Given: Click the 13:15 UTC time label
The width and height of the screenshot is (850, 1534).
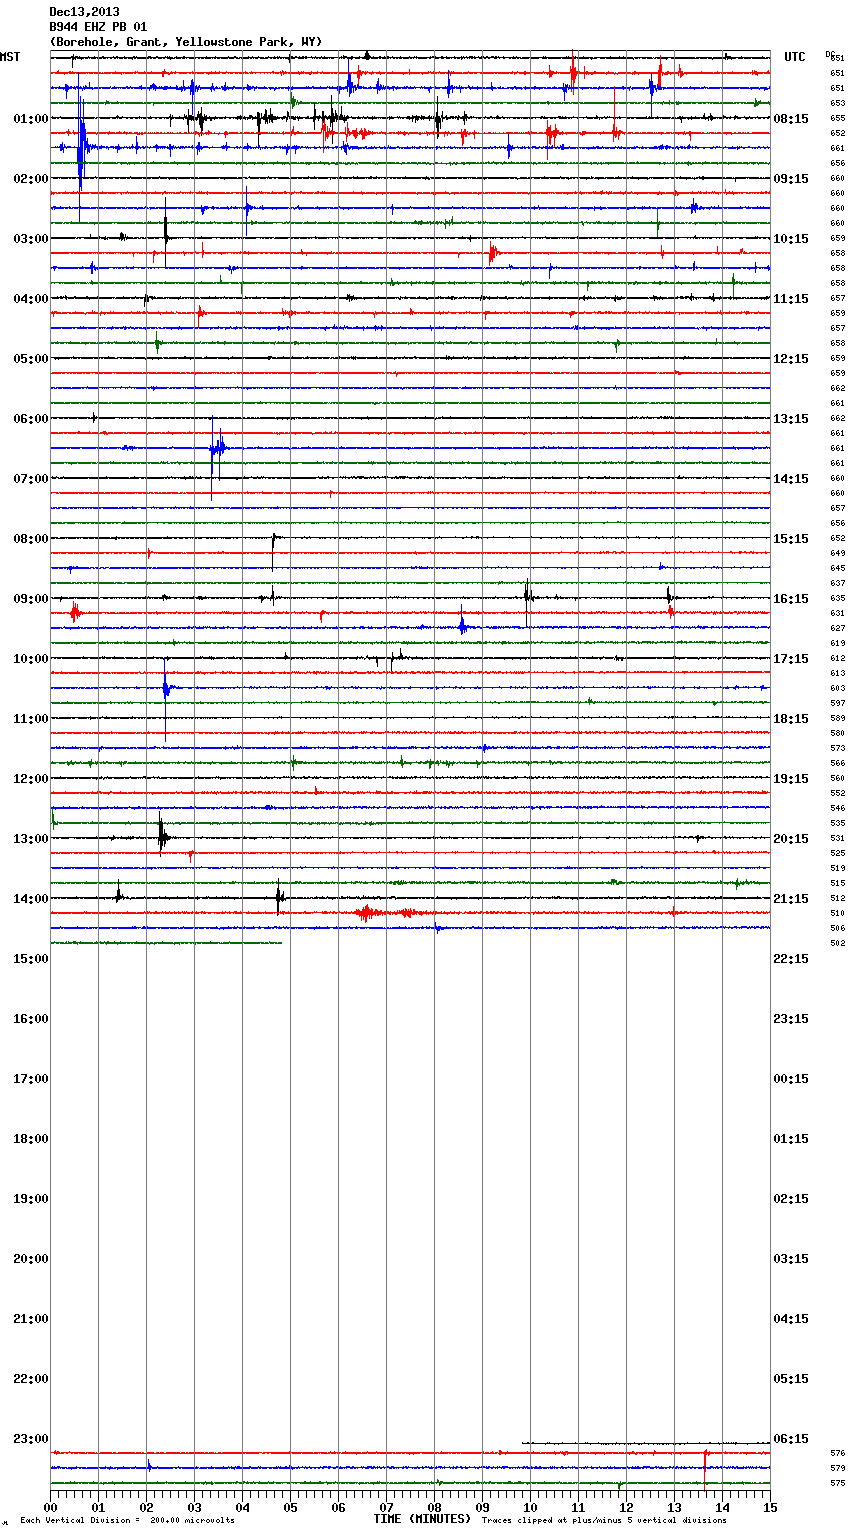Looking at the screenshot, I should click(791, 419).
